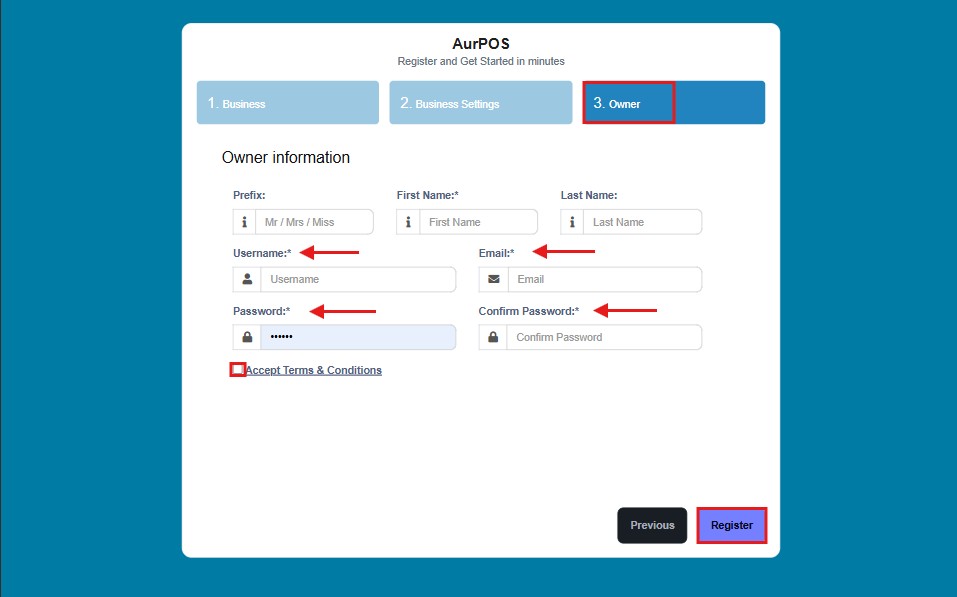Click the user icon beside Username field
Screen dimensions: 957x597
[247, 279]
